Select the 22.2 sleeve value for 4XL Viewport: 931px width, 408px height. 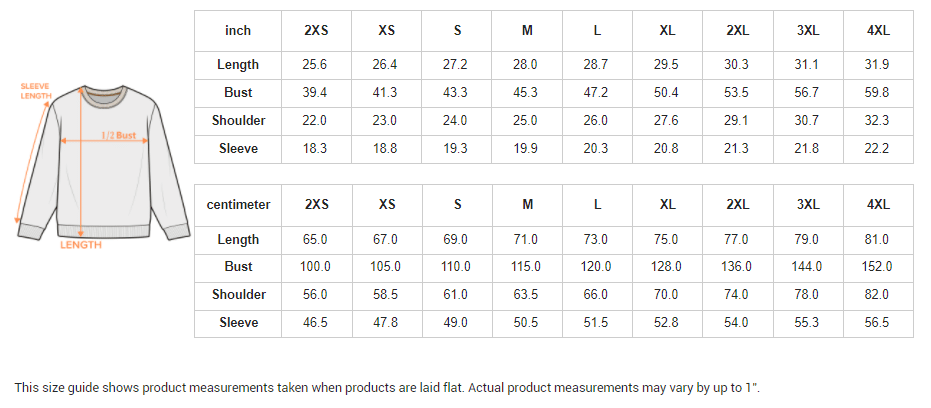click(877, 148)
